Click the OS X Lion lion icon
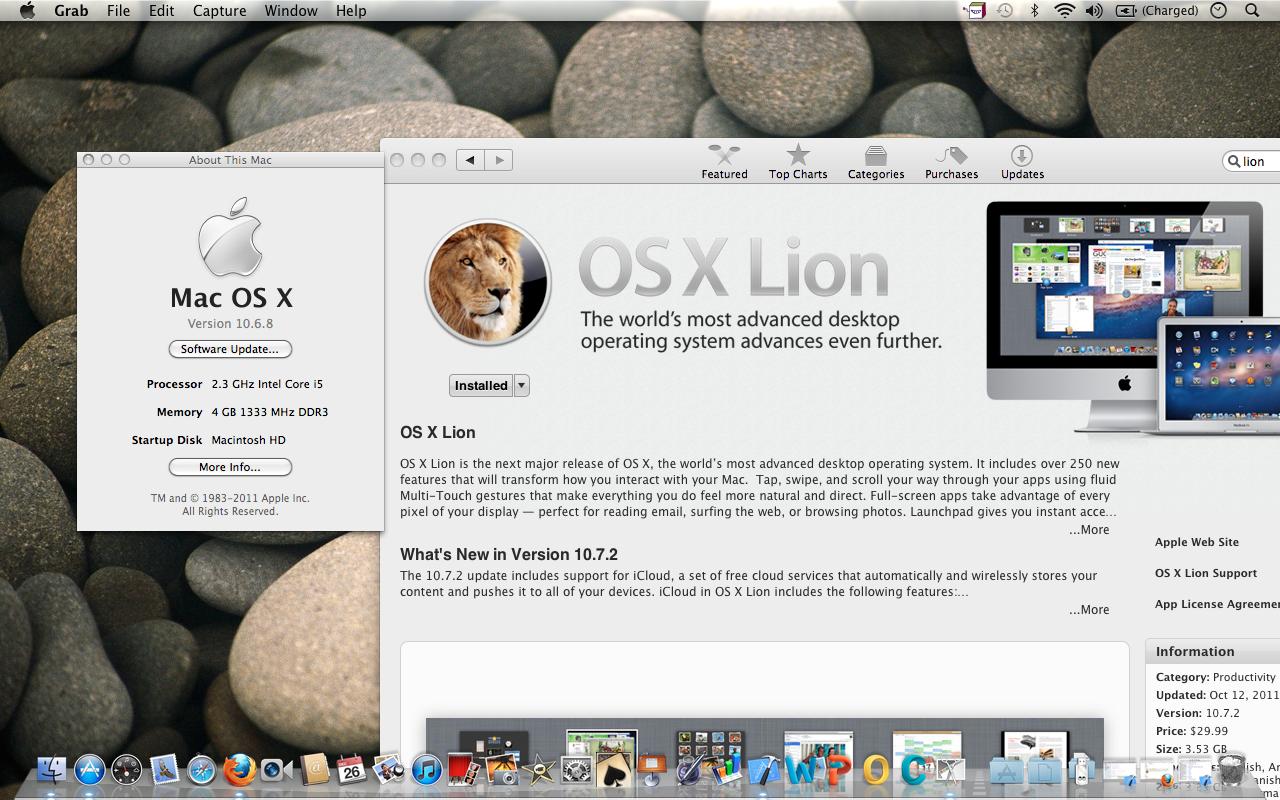Screen dimensions: 1280x800 pos(488,283)
